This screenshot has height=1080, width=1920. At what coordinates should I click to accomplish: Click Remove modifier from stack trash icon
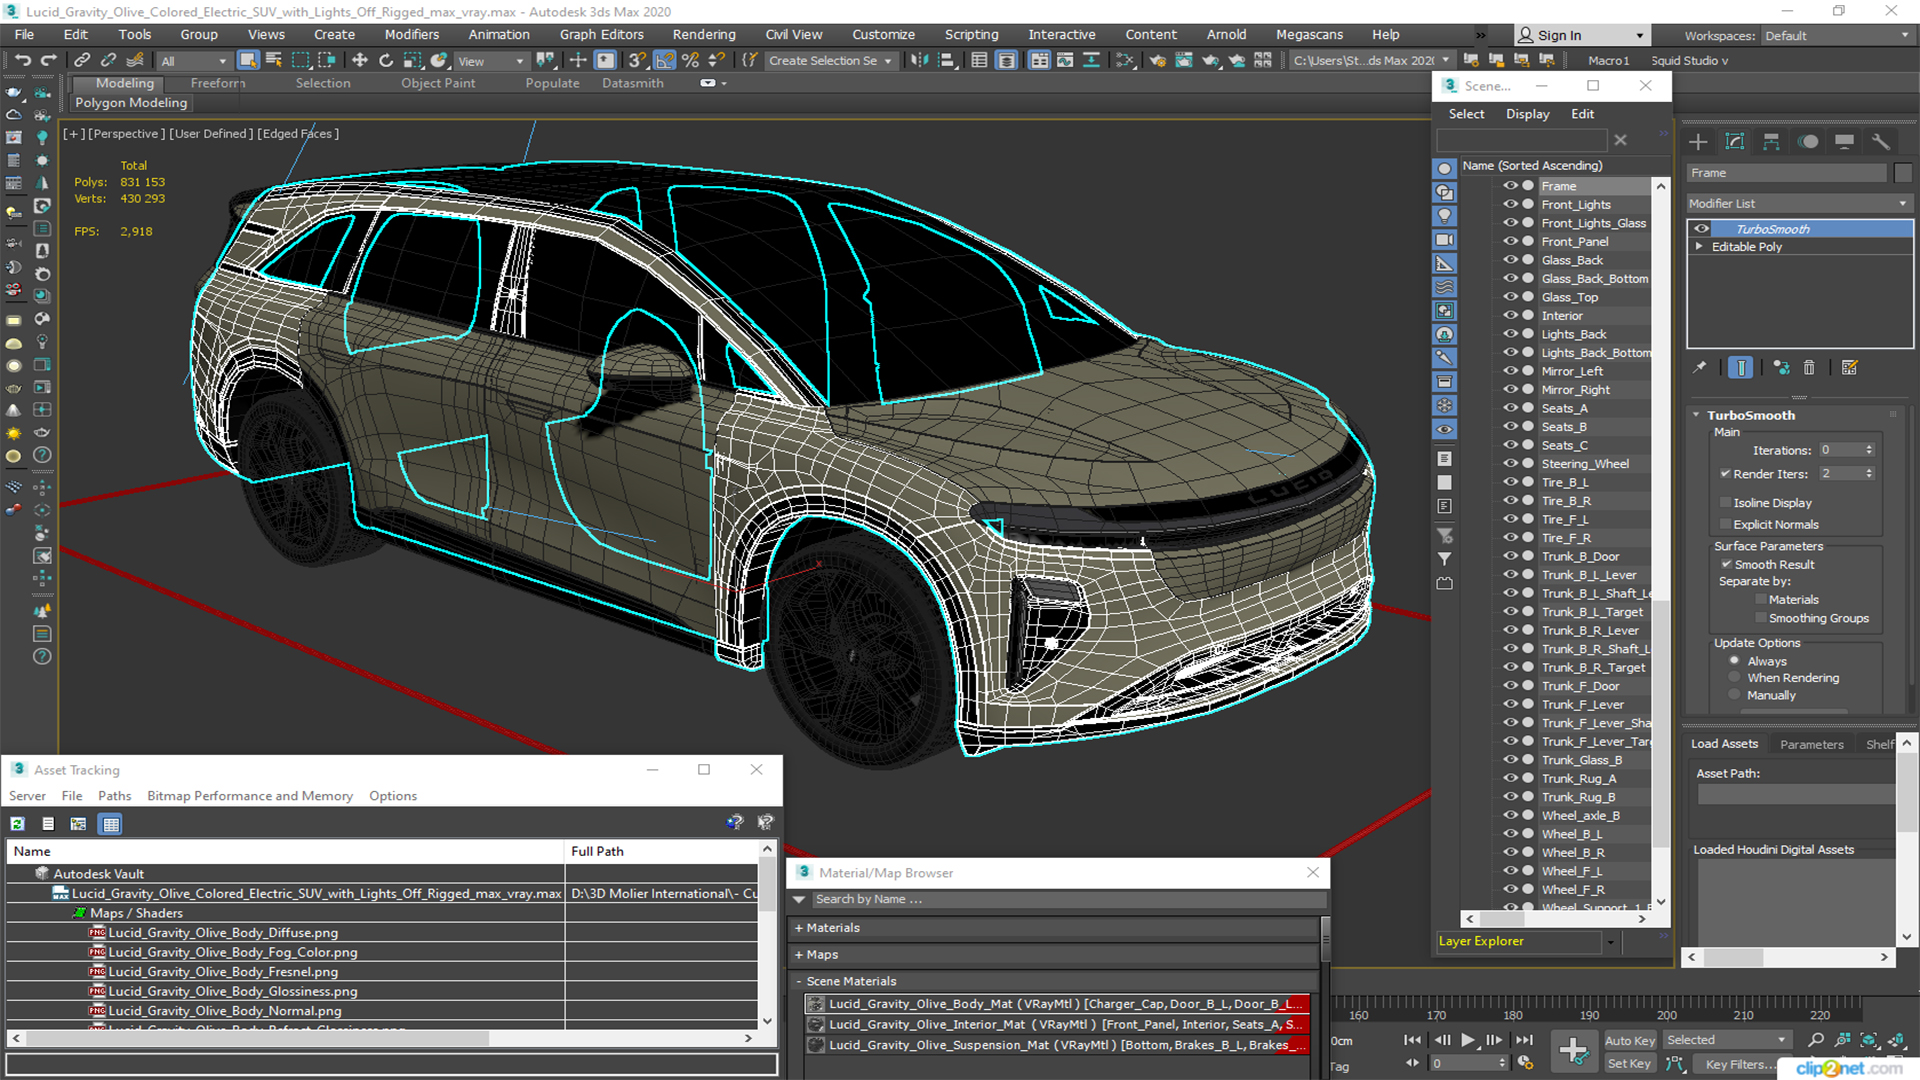1809,368
